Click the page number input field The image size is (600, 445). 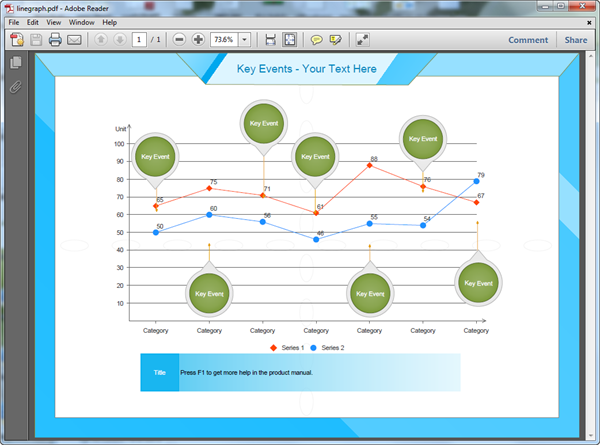click(139, 39)
